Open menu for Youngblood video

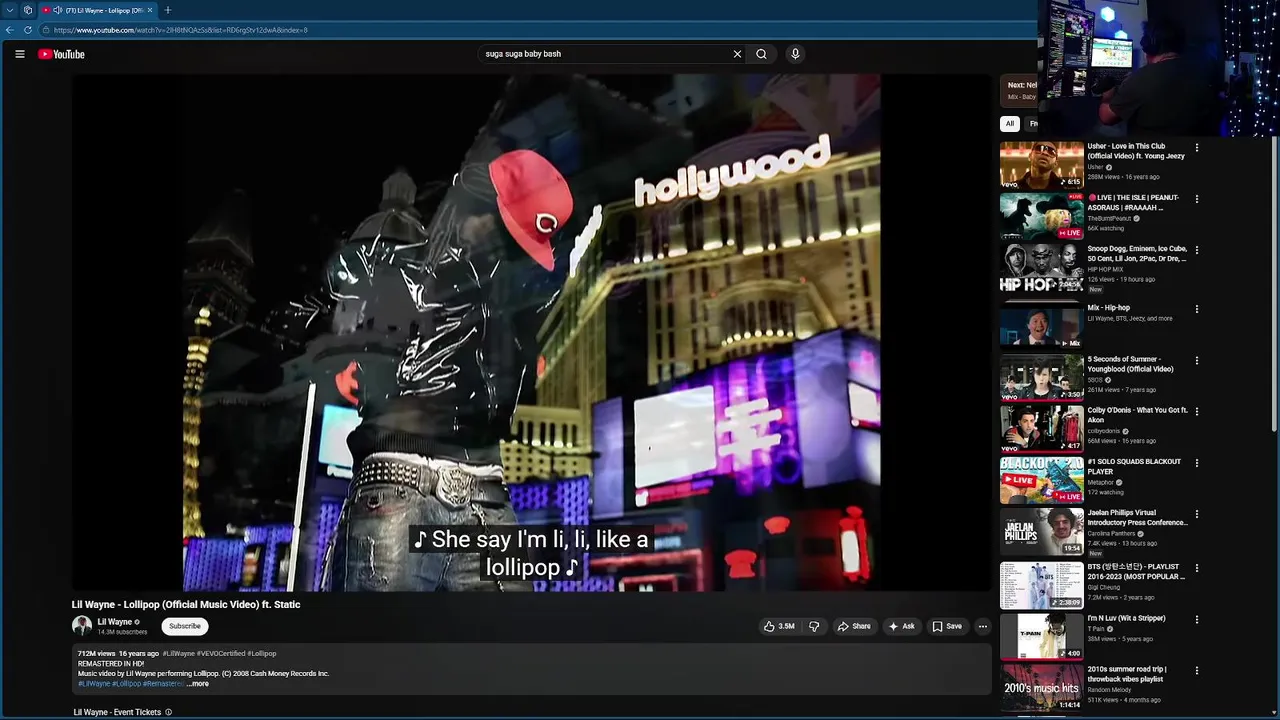[x=1196, y=360]
